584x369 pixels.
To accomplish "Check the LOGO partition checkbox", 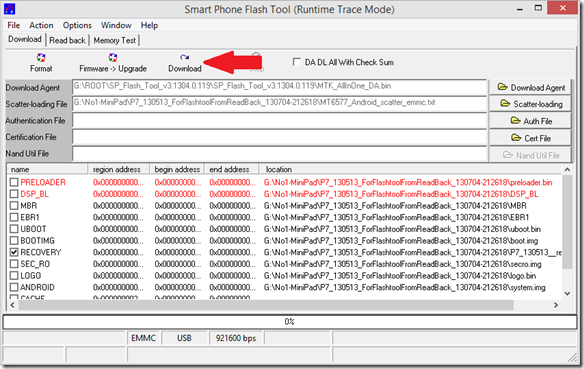I will 14,276.
